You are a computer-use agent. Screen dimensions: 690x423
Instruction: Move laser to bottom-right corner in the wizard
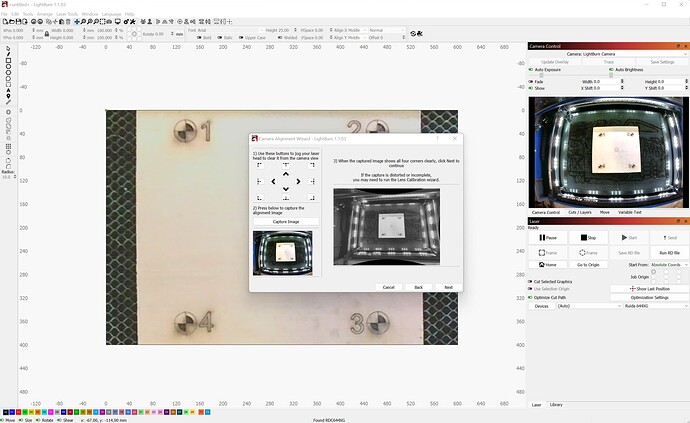pyautogui.click(x=312, y=198)
